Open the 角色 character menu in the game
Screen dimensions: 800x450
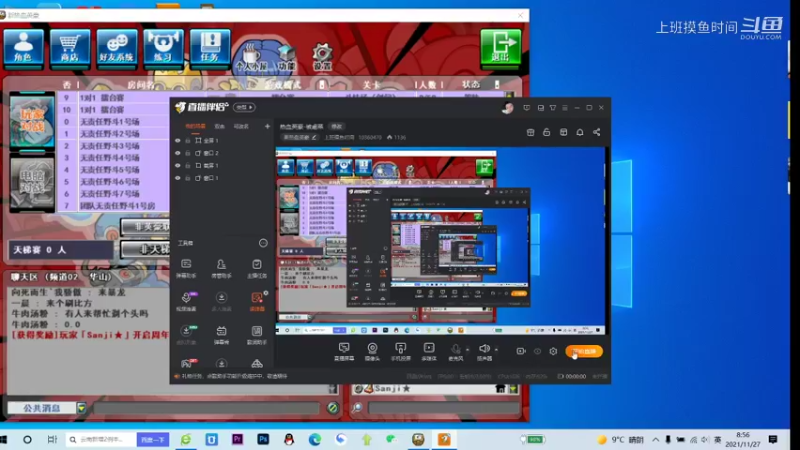click(x=23, y=47)
